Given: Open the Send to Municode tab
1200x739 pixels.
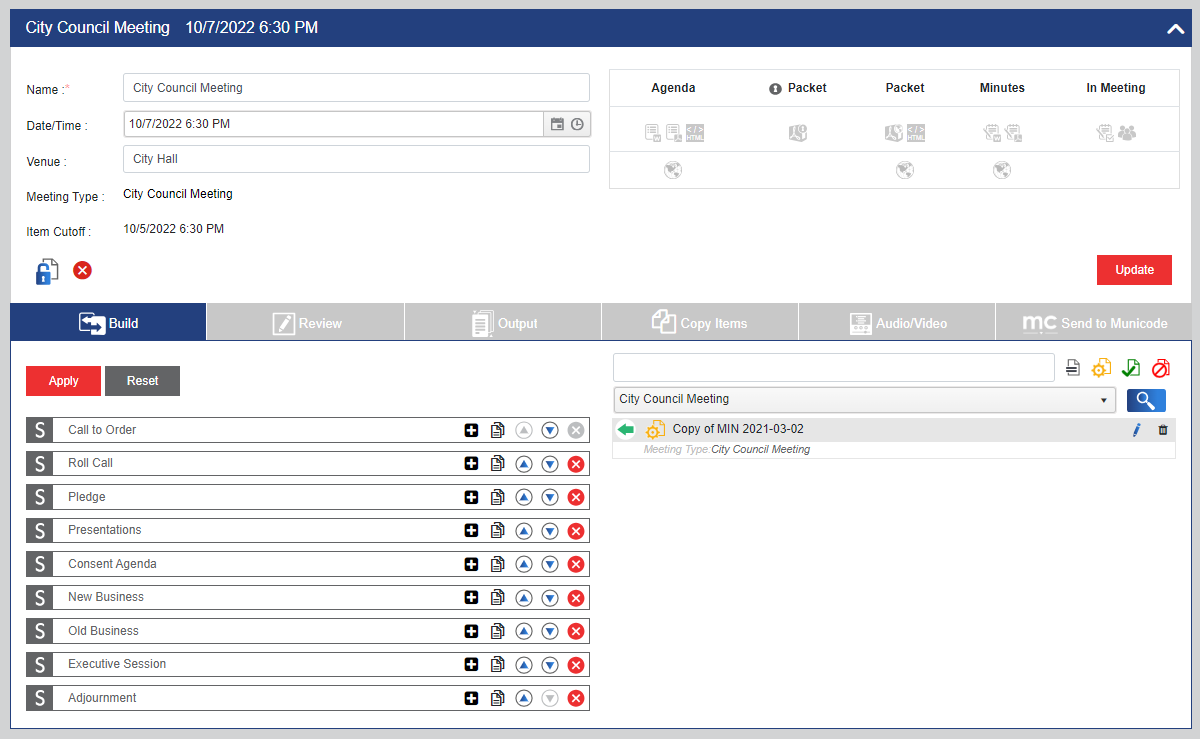Looking at the screenshot, I should (1093, 323).
